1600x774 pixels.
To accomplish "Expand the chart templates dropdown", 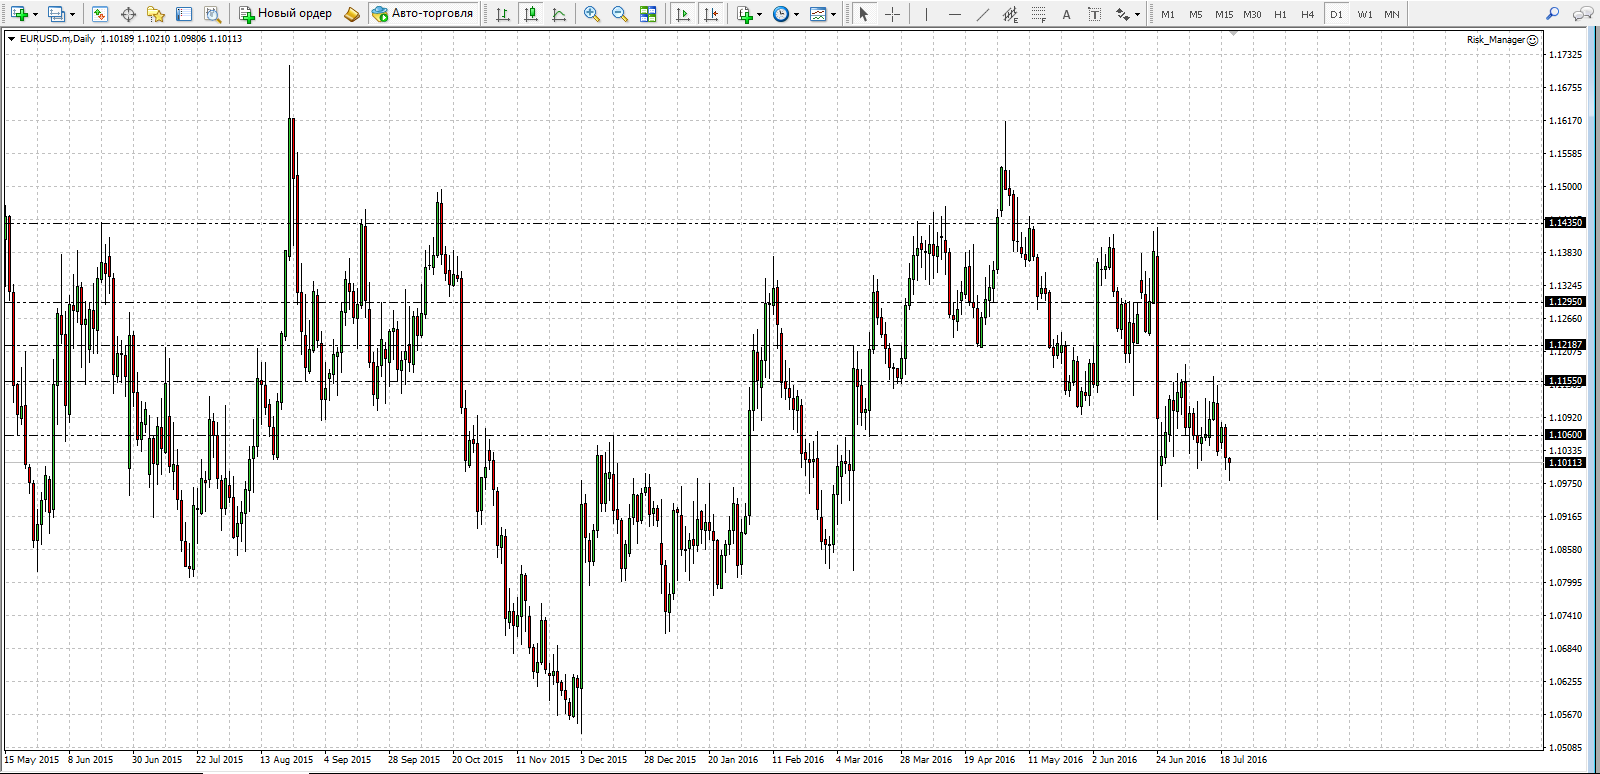I will (x=833, y=14).
